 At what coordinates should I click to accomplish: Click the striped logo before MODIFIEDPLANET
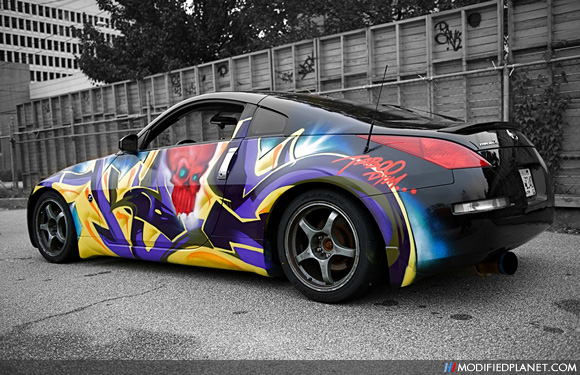[x=449, y=368]
